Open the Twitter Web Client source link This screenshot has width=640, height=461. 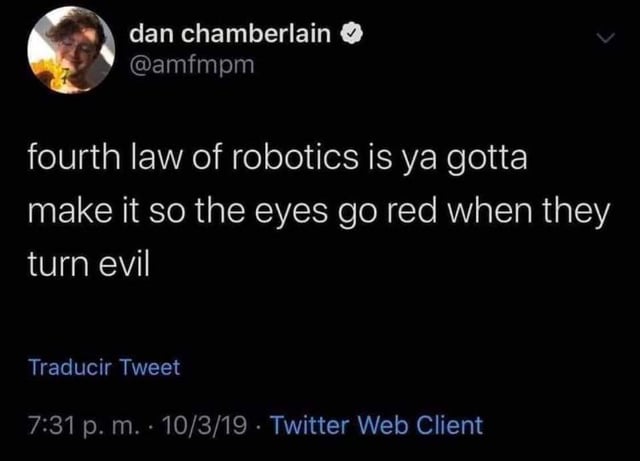pyautogui.click(x=377, y=425)
